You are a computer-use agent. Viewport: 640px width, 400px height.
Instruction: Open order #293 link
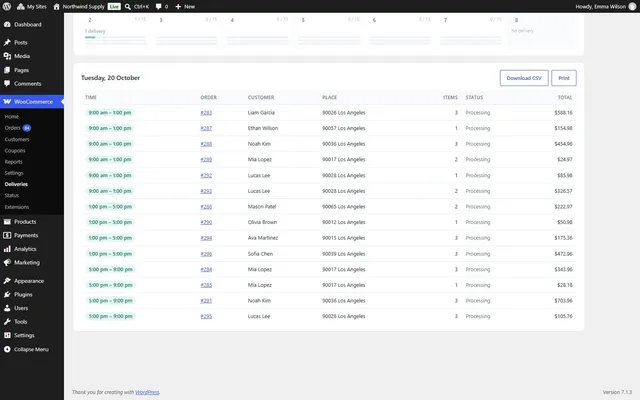(206, 191)
